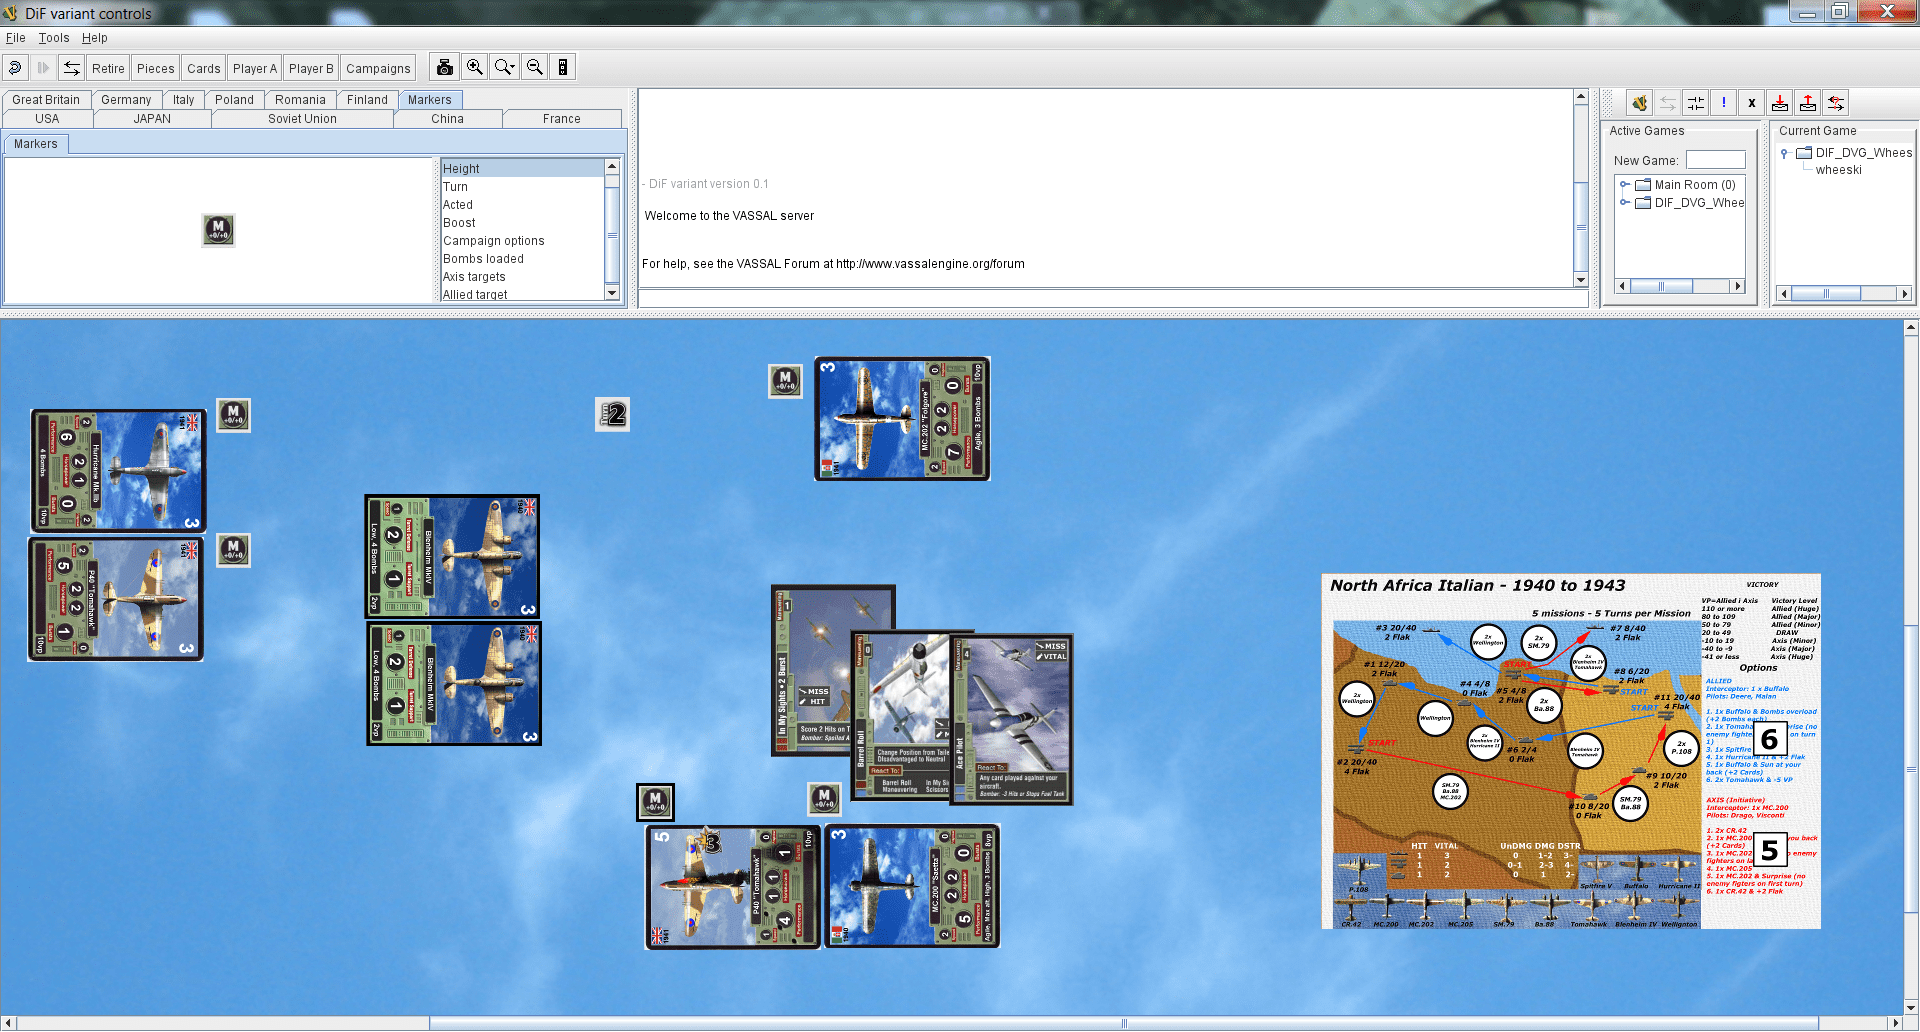Zoom out of the game map
This screenshot has width=1920, height=1032.
[x=535, y=66]
